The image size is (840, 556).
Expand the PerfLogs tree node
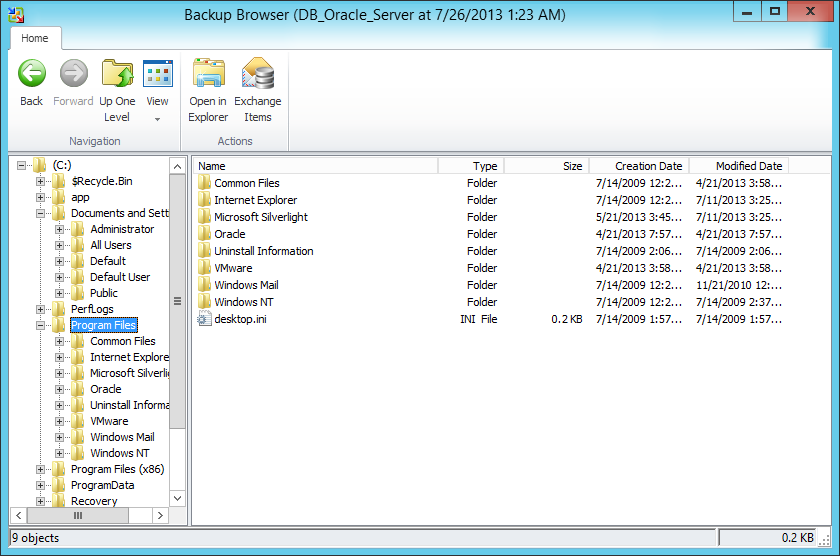41,309
